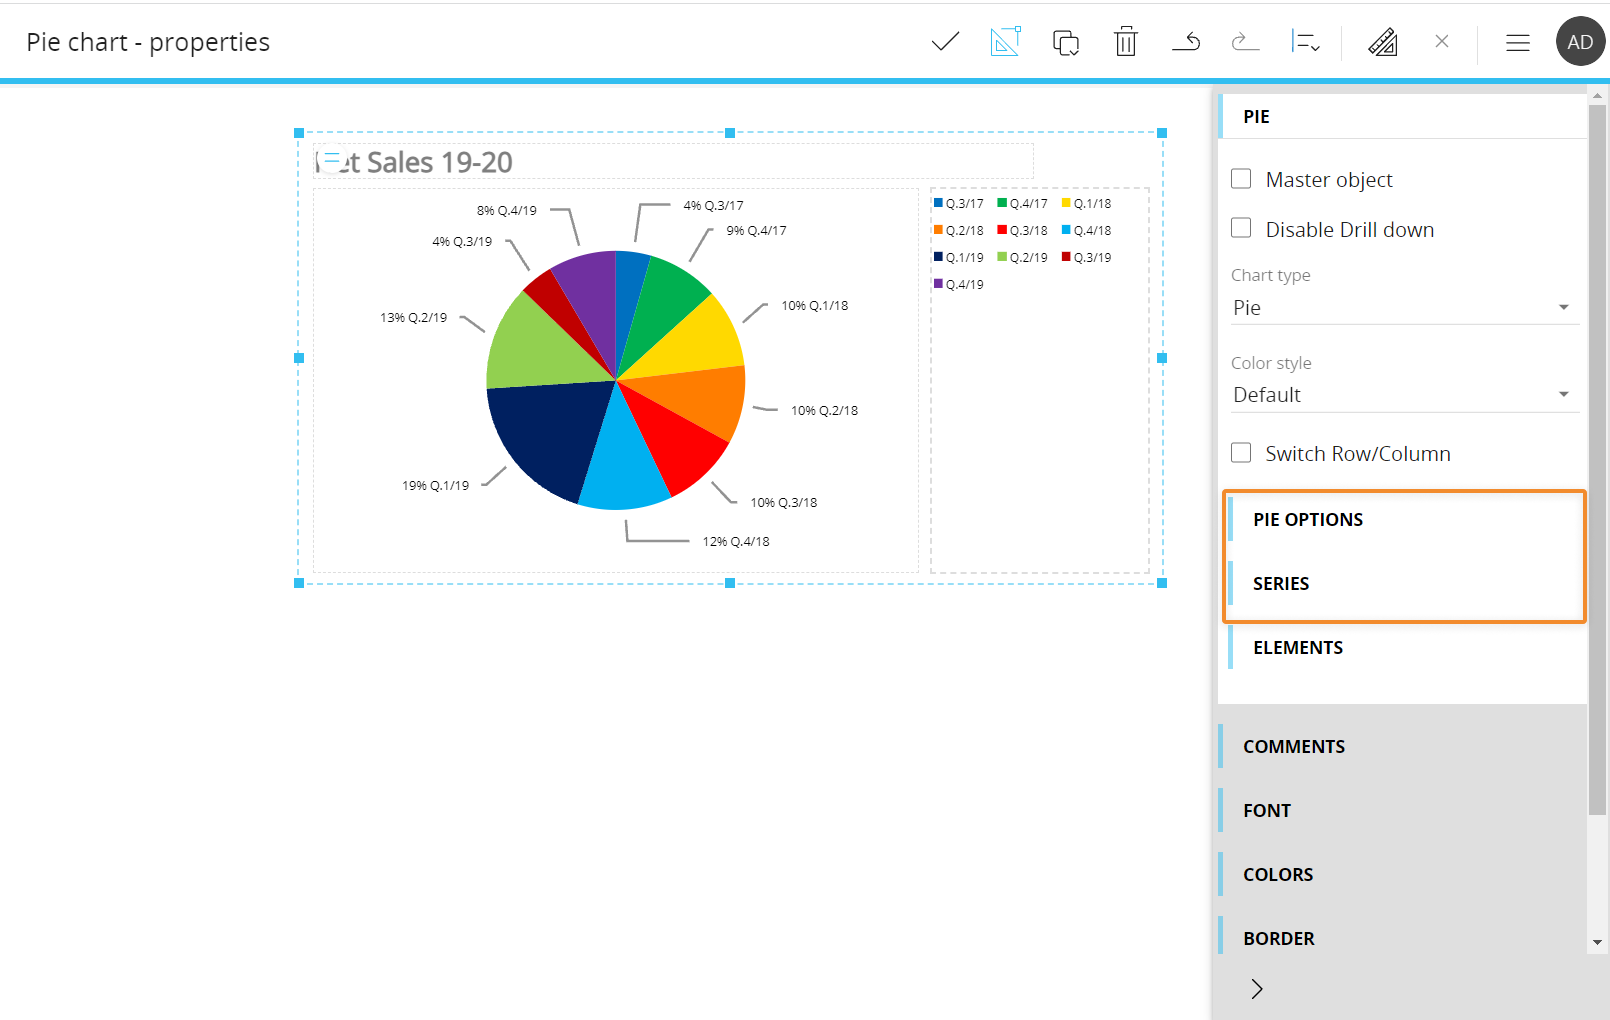
Task: Click the Sales 19-20 chart title
Action: click(x=438, y=162)
